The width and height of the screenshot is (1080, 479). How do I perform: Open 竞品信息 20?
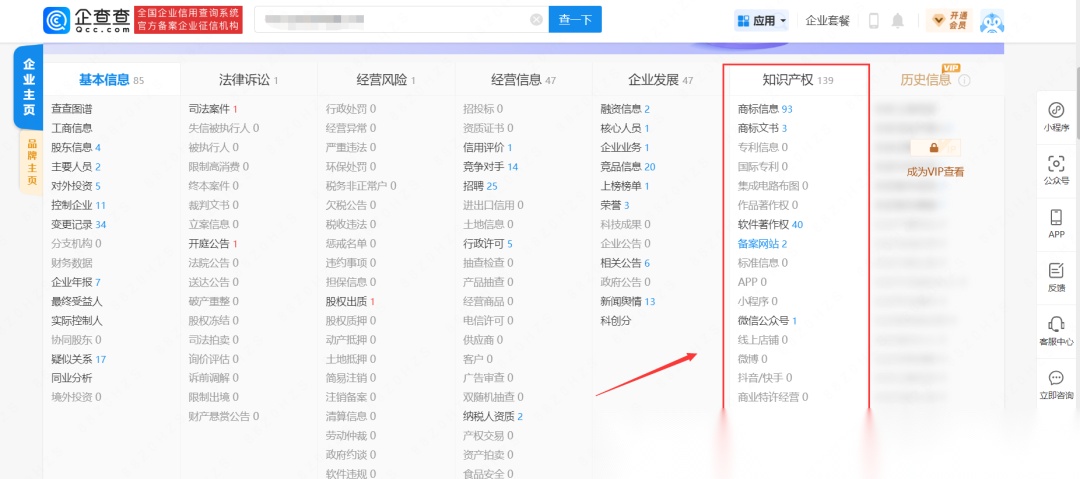[627, 167]
